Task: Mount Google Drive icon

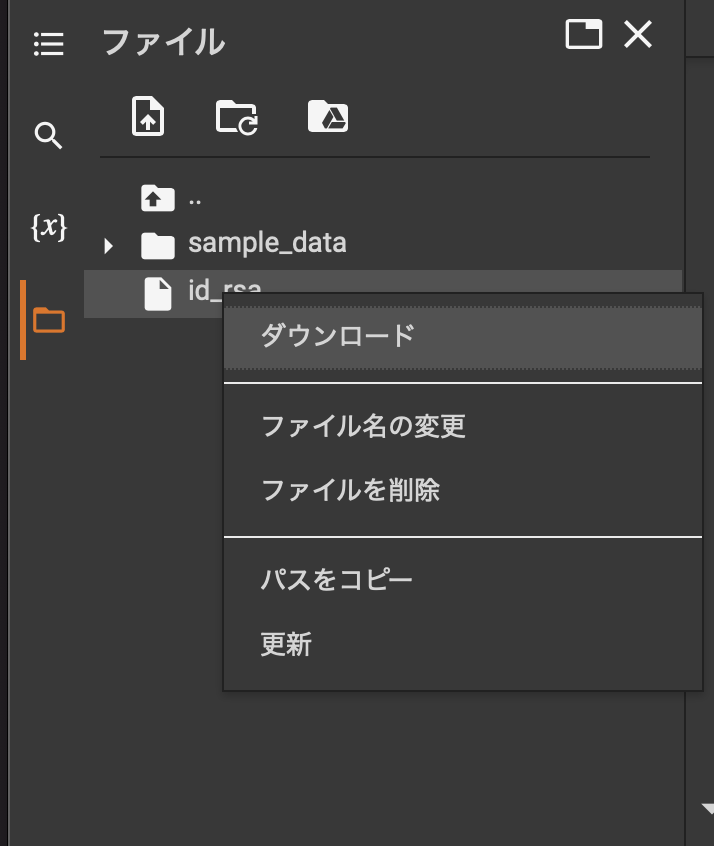Action: point(327,117)
